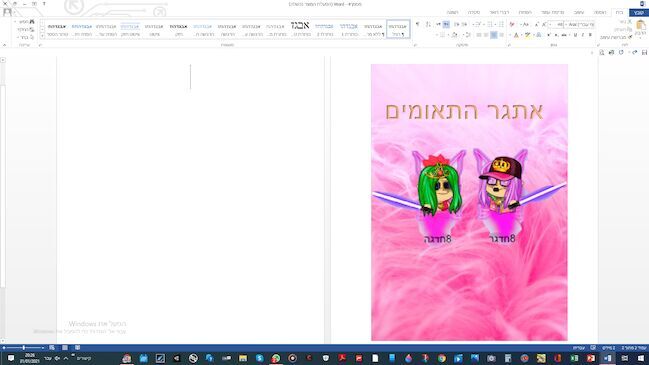Expand the styles gallery more arrow

[x=42, y=36]
